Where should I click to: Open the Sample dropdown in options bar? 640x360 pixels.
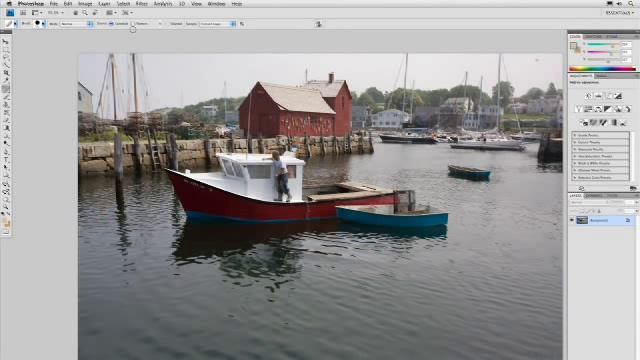click(218, 24)
